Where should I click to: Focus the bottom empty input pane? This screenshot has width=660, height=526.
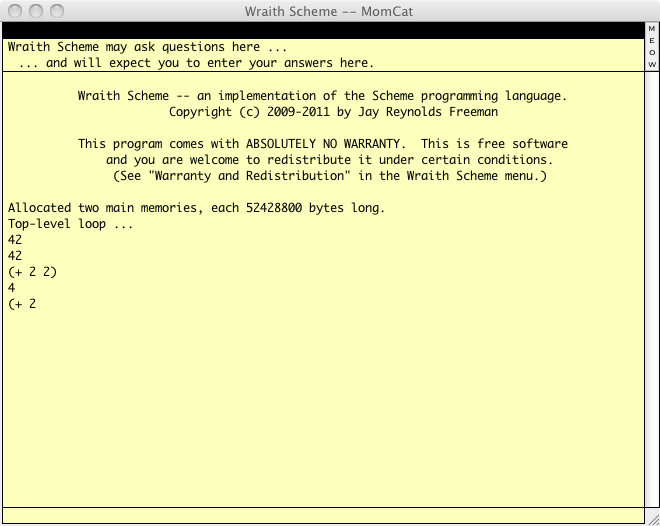point(322,515)
